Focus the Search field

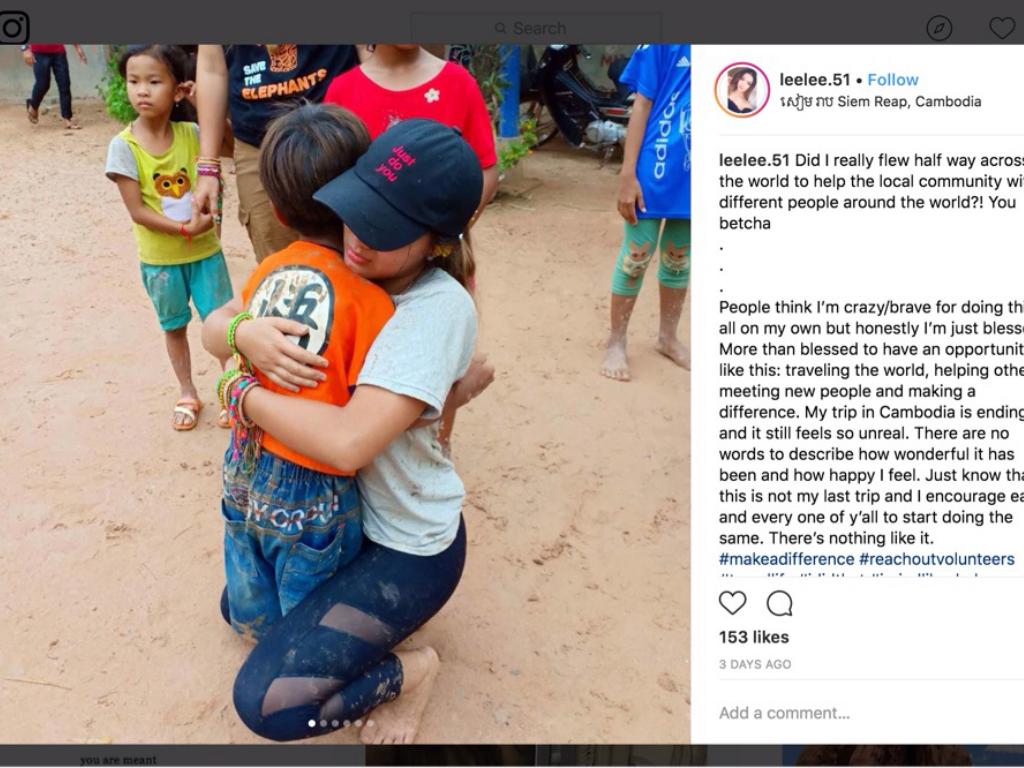(x=536, y=28)
